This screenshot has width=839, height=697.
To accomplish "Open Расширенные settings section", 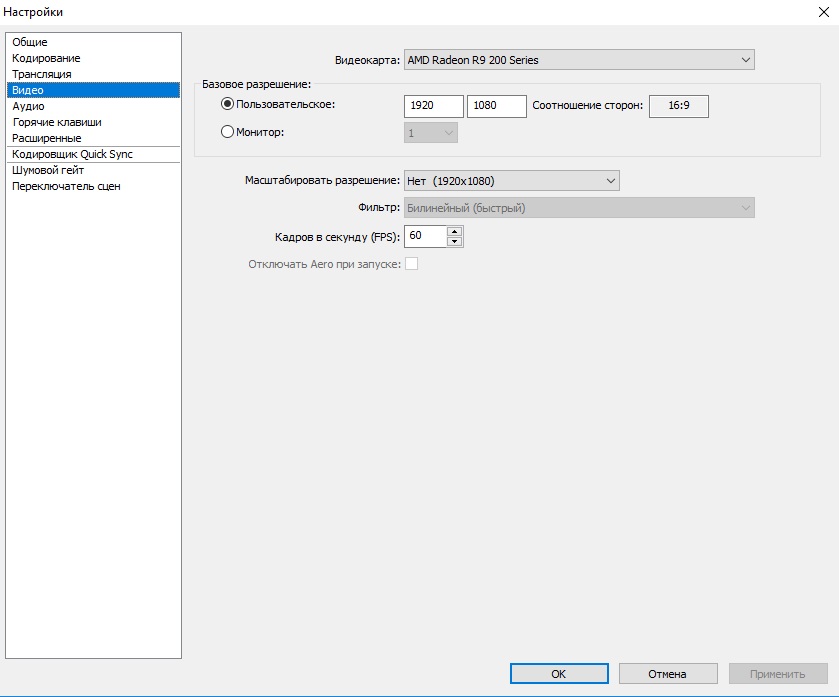I will tap(47, 138).
